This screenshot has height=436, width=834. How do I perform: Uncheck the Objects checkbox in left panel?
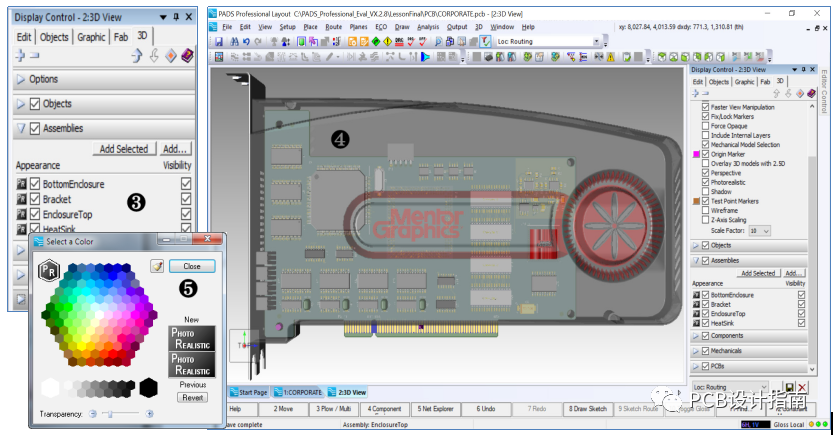[35, 104]
